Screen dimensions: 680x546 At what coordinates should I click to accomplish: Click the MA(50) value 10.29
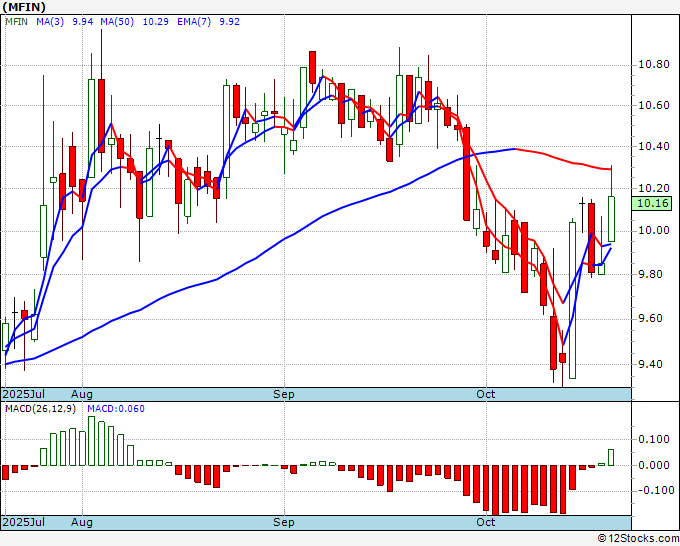point(156,22)
